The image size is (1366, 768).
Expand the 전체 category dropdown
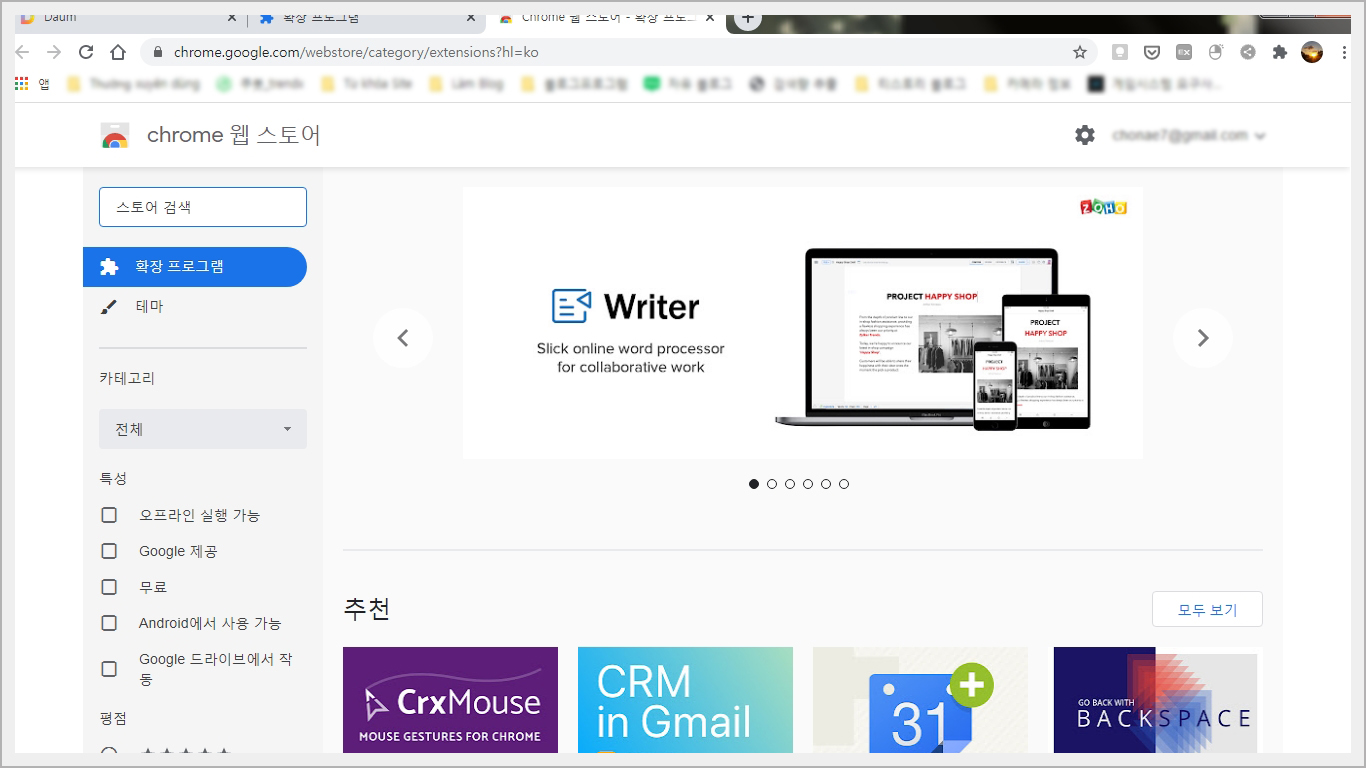(203, 429)
